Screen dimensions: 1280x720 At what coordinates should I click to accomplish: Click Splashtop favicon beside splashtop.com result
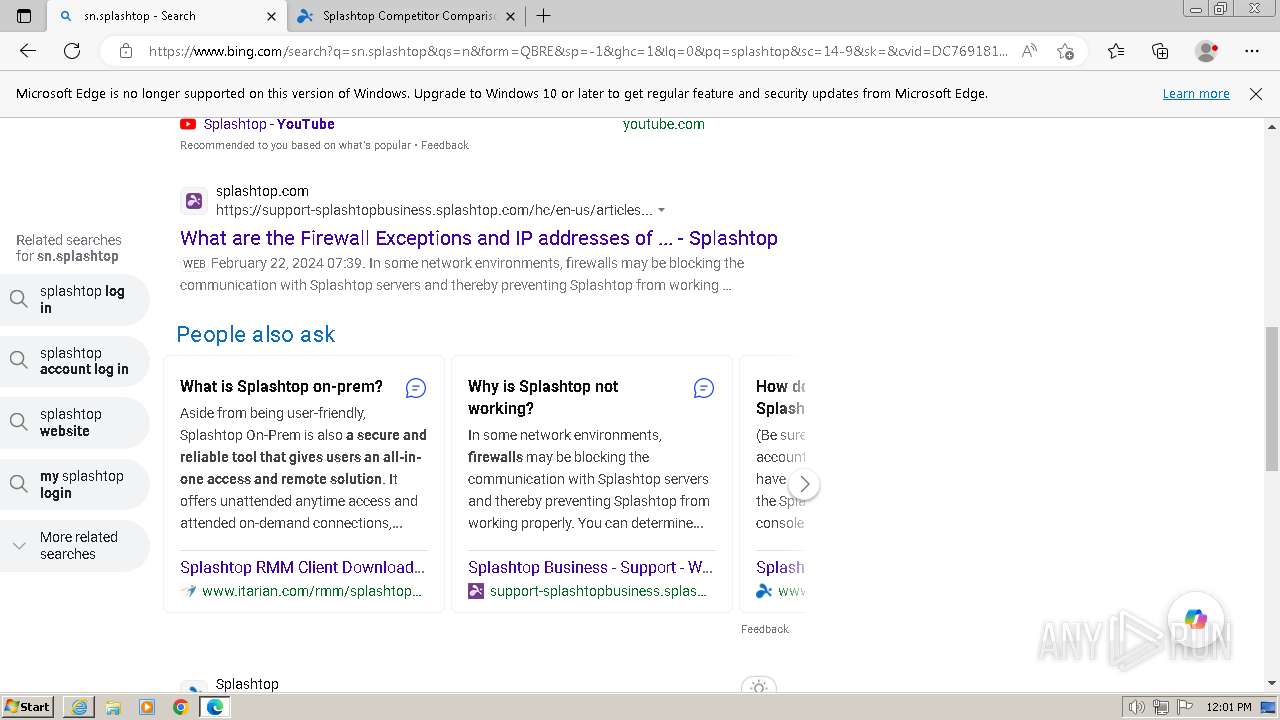point(194,201)
